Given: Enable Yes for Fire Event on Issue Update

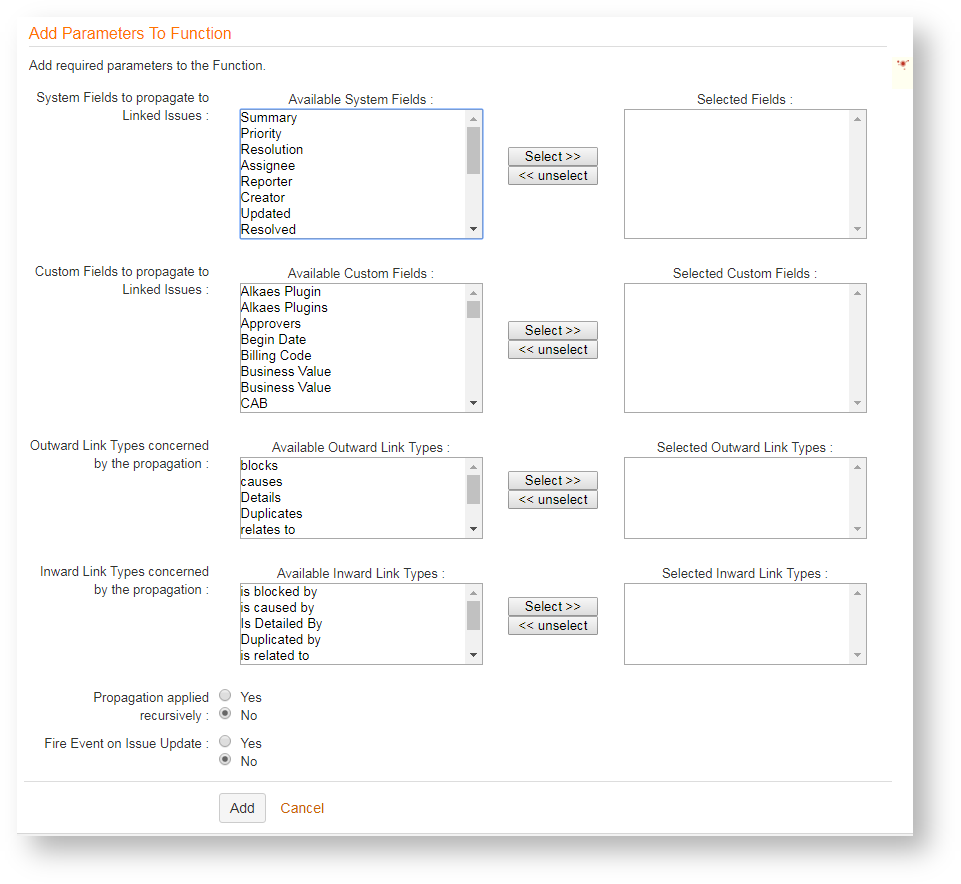Looking at the screenshot, I should coord(225,742).
